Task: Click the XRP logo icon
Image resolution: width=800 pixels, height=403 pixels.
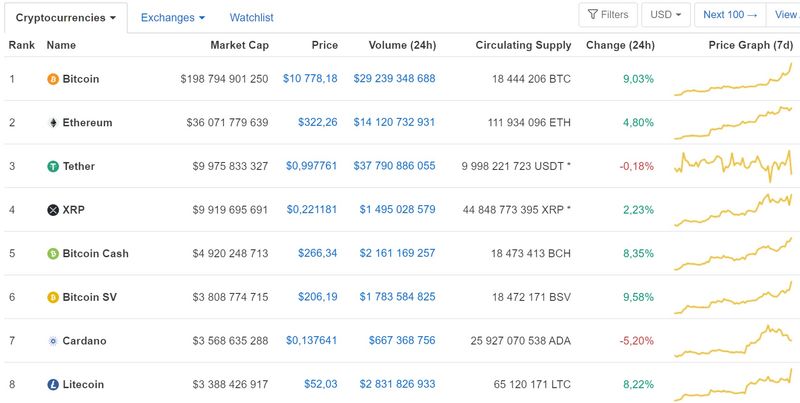Action: click(x=53, y=210)
